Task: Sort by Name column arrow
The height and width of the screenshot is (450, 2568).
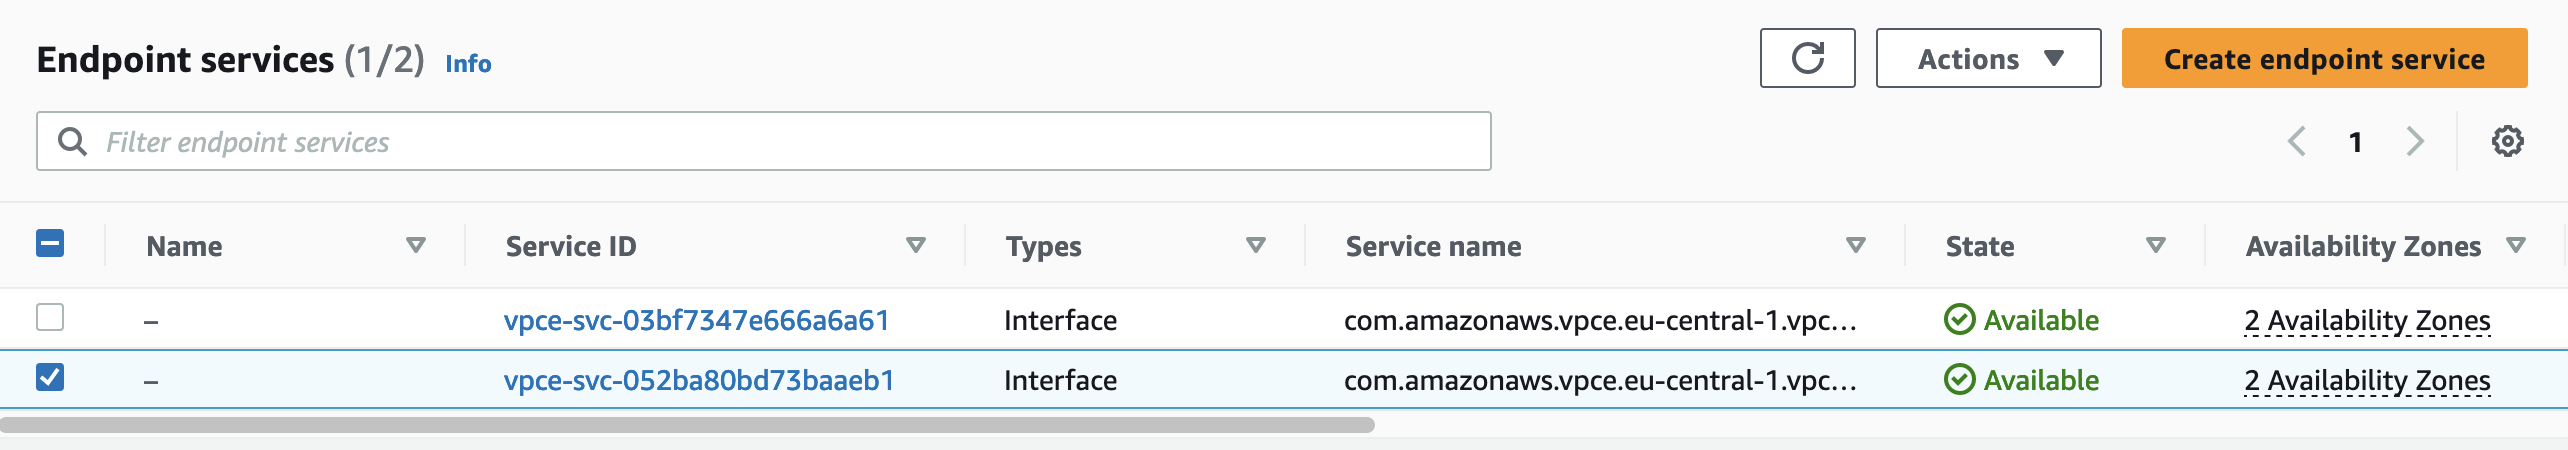Action: click(416, 246)
